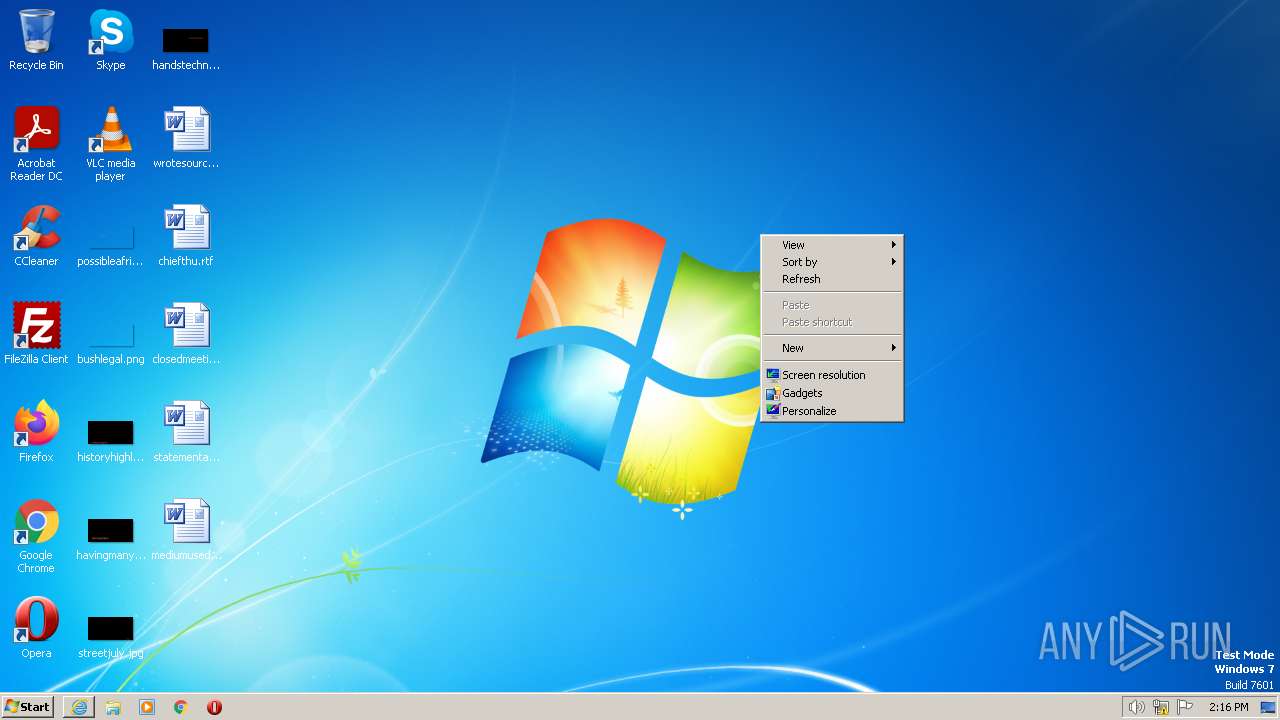The width and height of the screenshot is (1280, 720).
Task: Select the statementa... Word document
Action: [186, 432]
